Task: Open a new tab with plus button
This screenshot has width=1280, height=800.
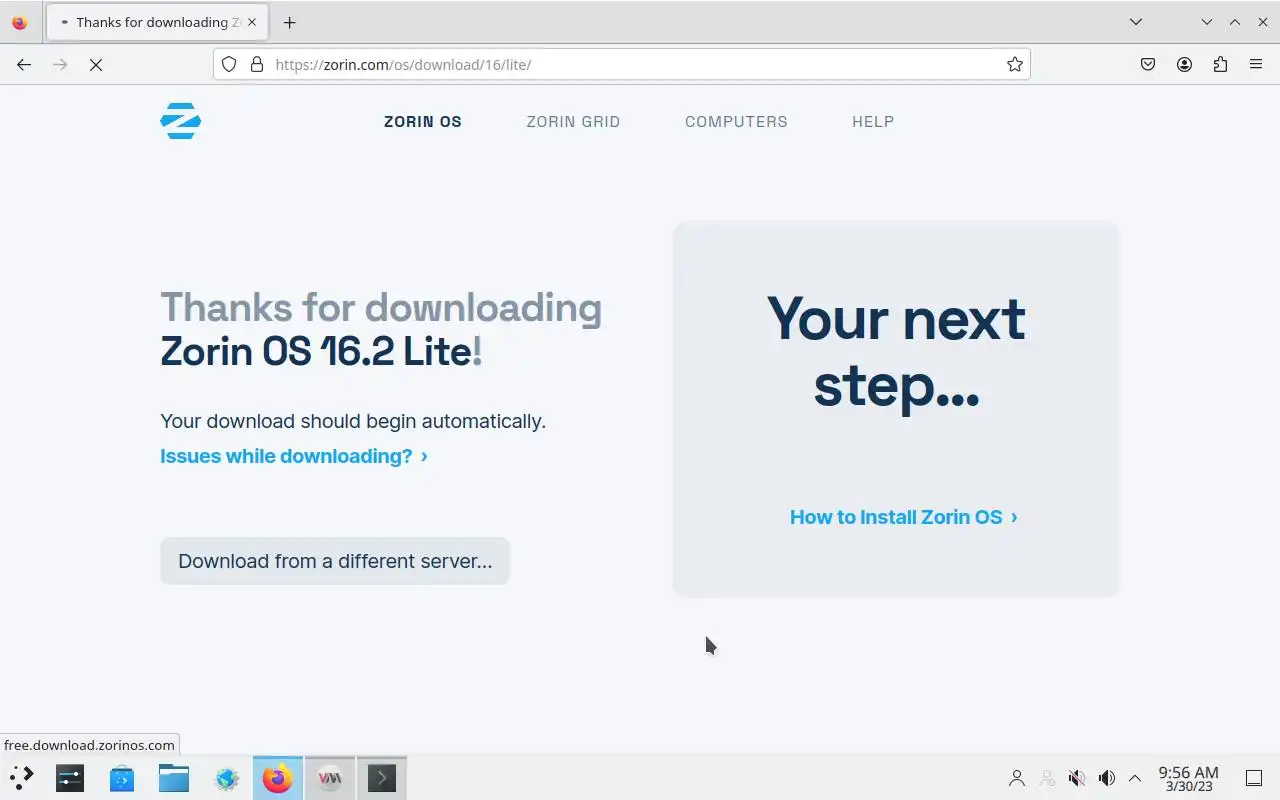Action: point(289,22)
